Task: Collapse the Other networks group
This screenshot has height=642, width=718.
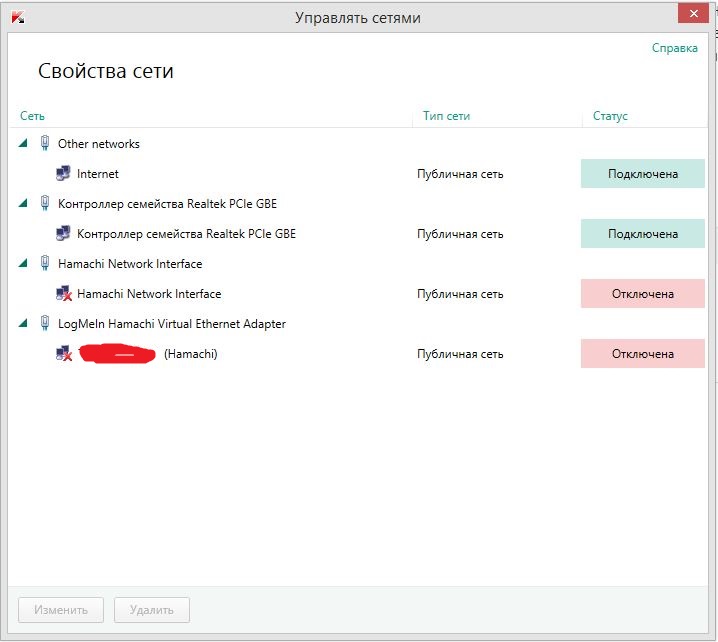Action: point(23,143)
